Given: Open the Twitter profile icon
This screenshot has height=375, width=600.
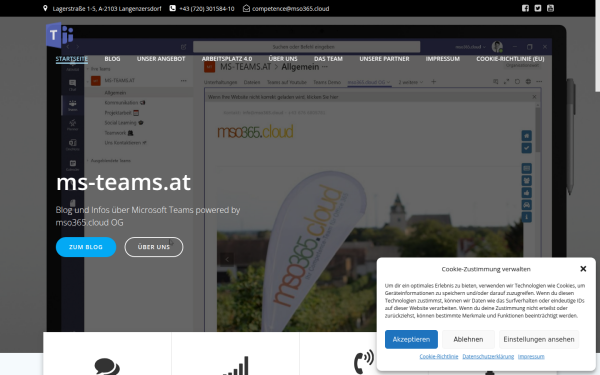Looking at the screenshot, I should pos(538,8).
